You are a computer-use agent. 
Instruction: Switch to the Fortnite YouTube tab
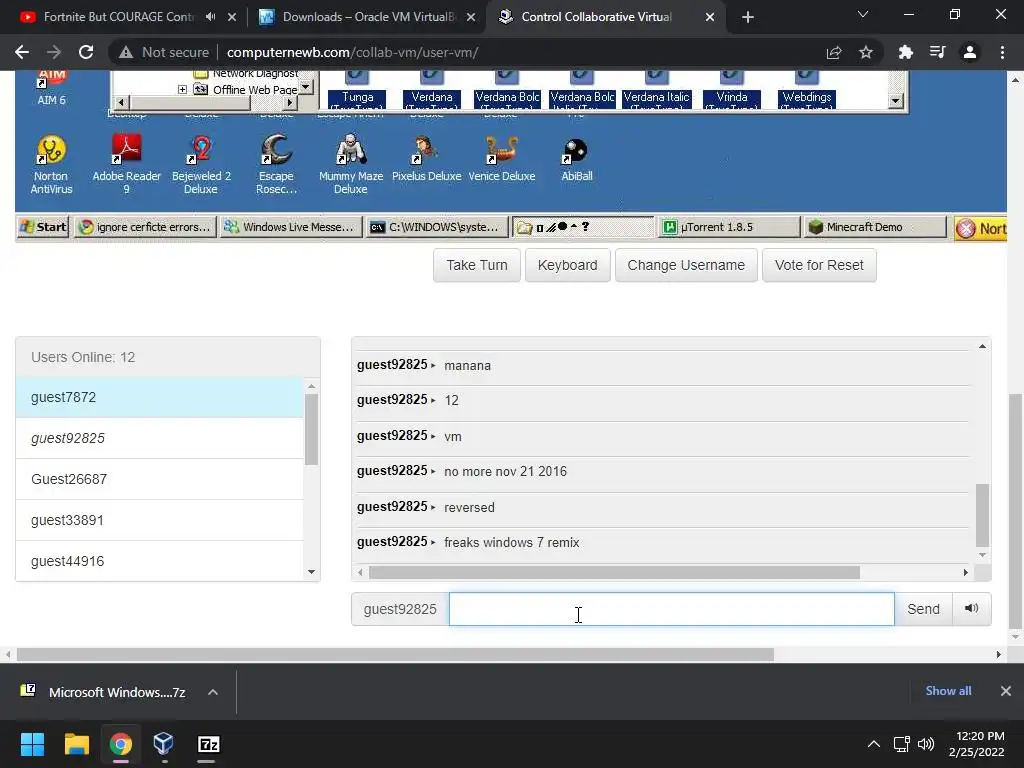click(118, 17)
